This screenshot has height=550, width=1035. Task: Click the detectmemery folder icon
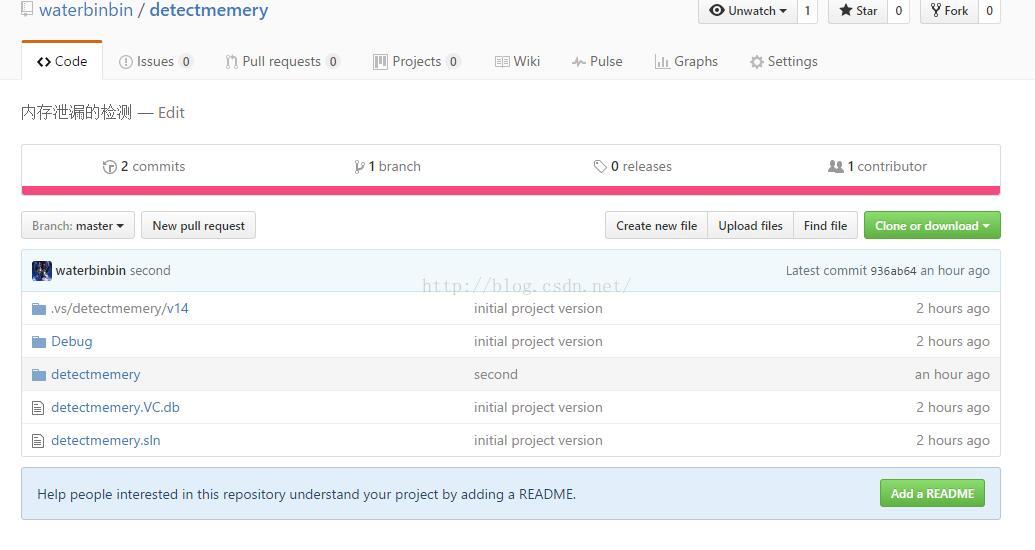39,375
